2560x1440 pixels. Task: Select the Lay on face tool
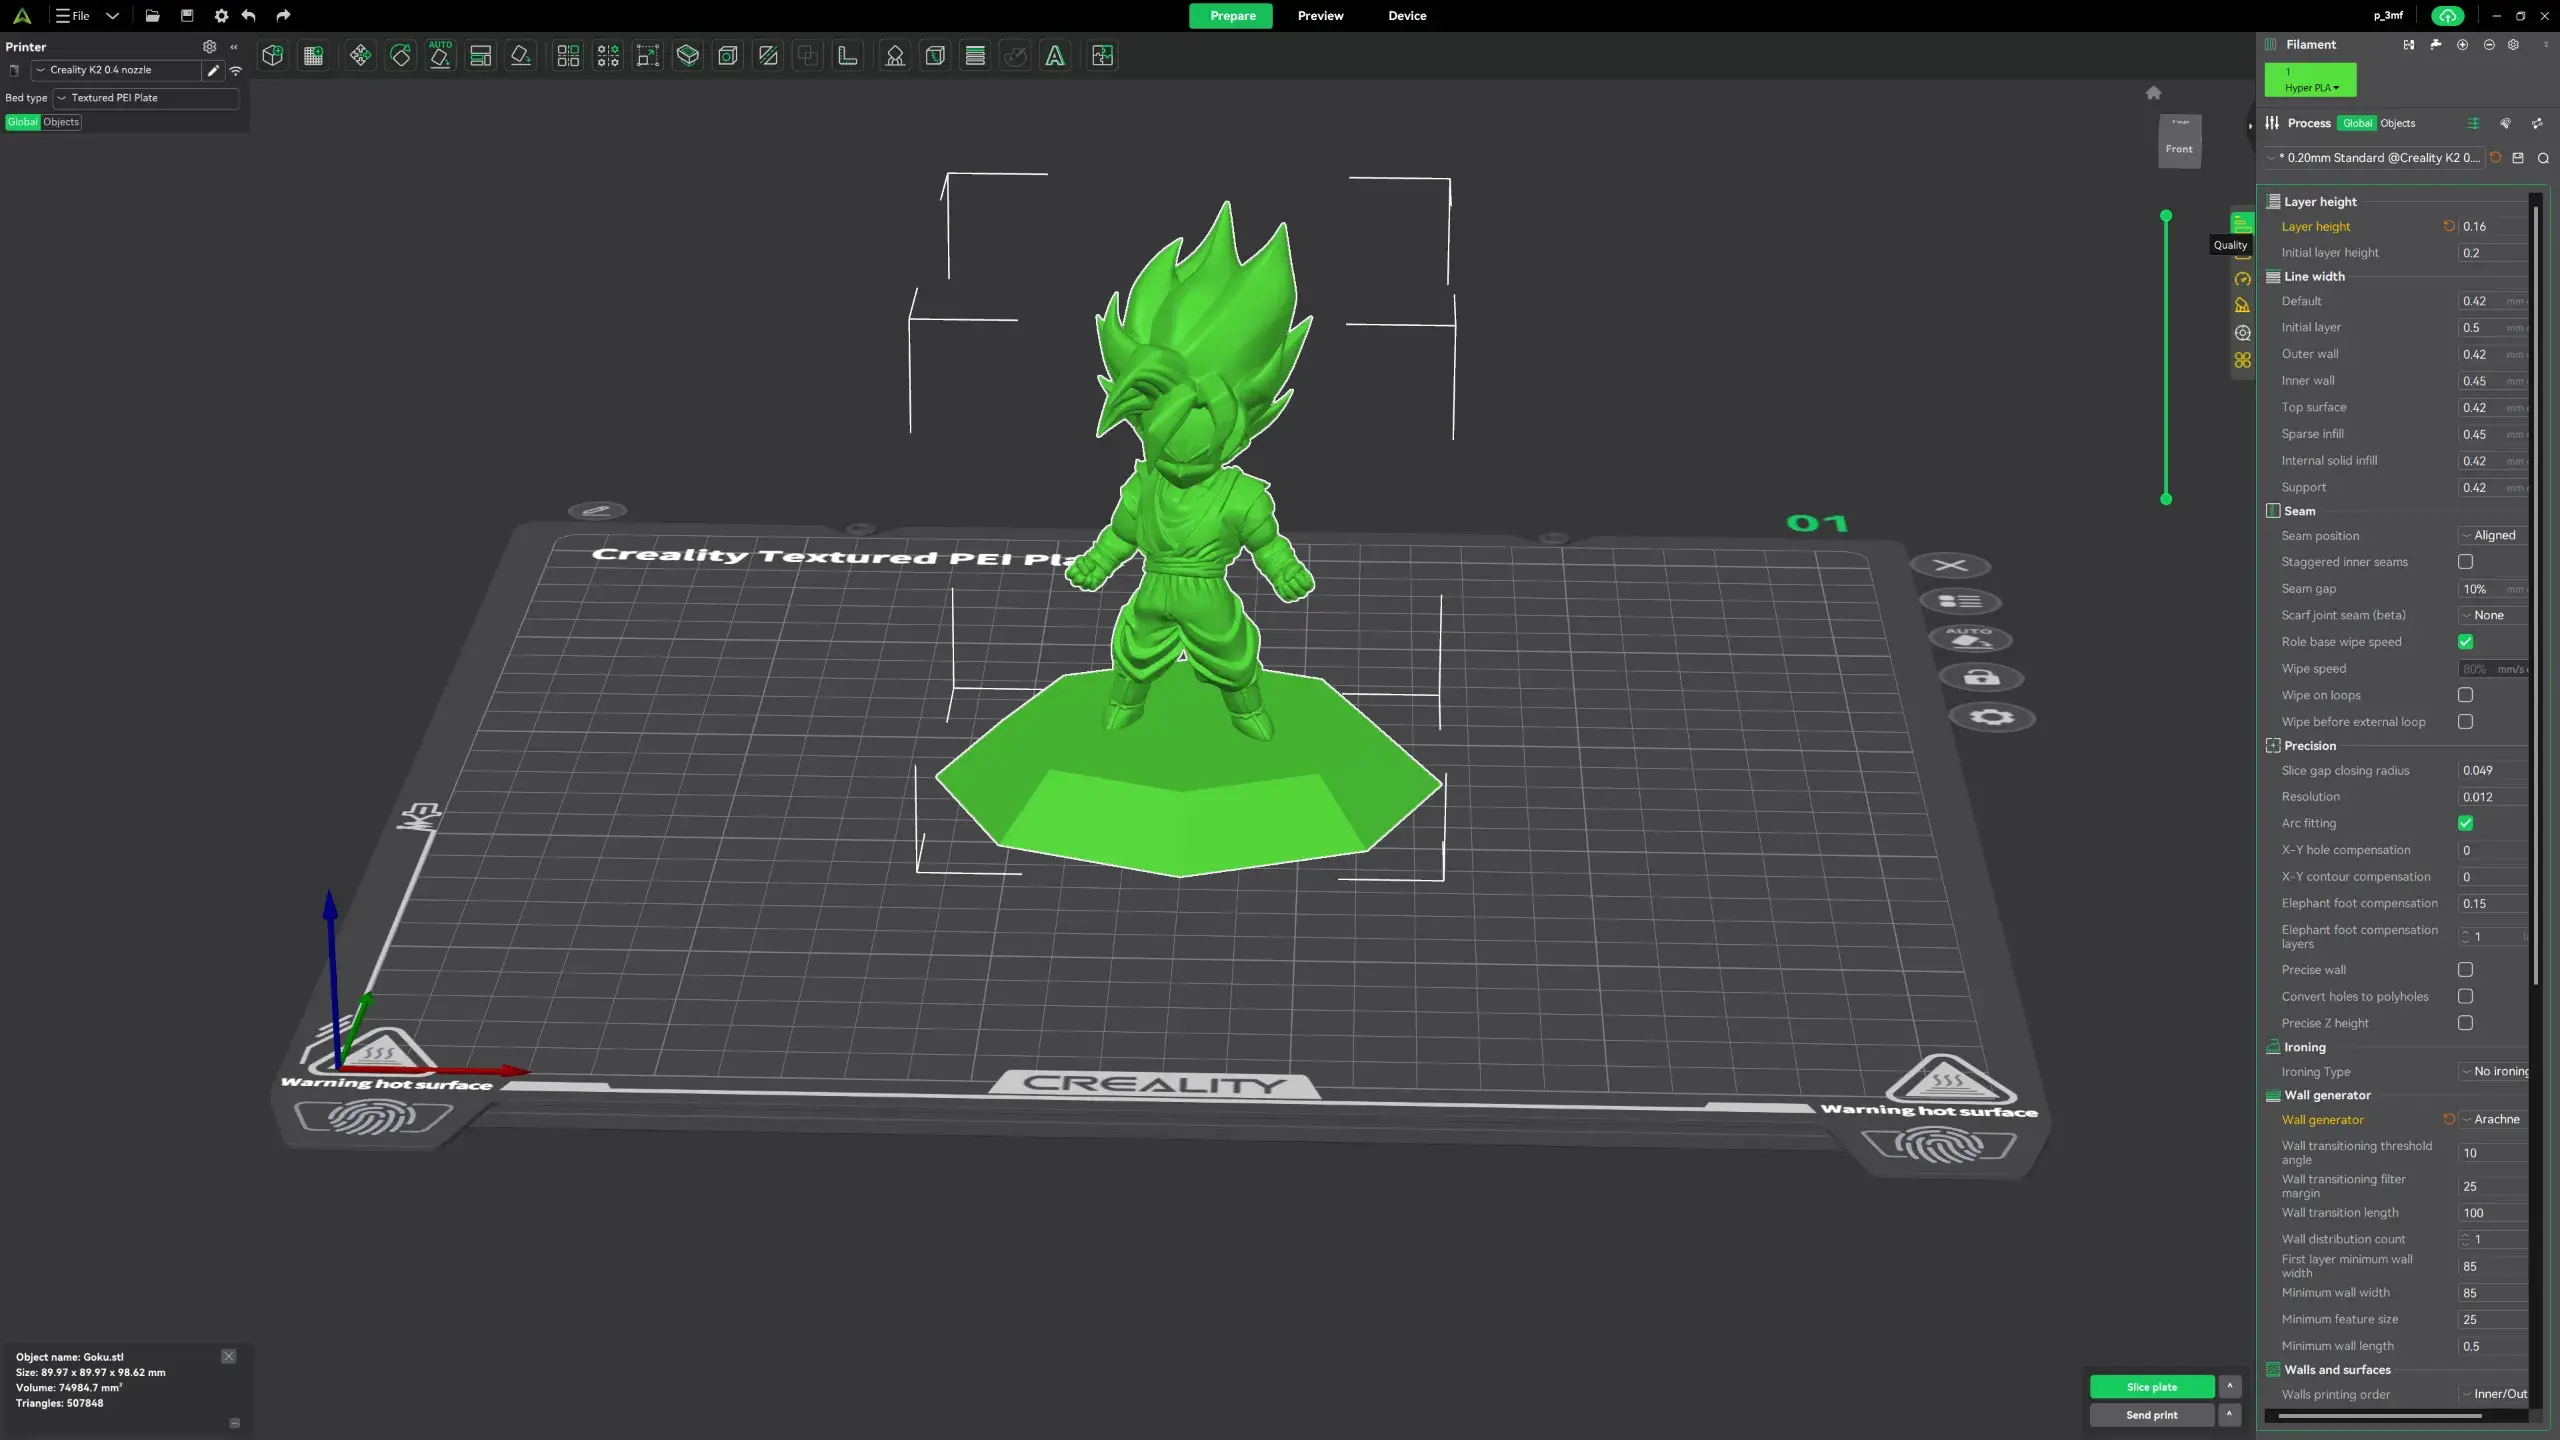[520, 56]
